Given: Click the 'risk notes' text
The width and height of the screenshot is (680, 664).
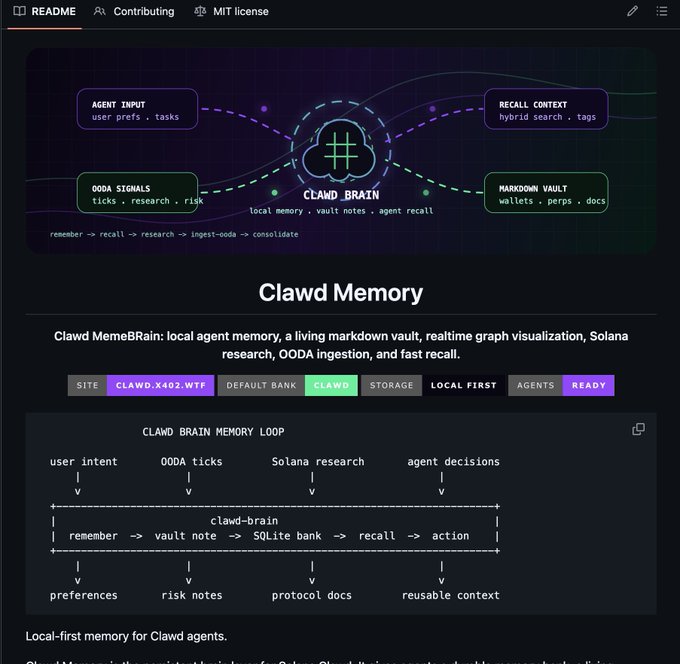Looking at the screenshot, I should coord(191,595).
